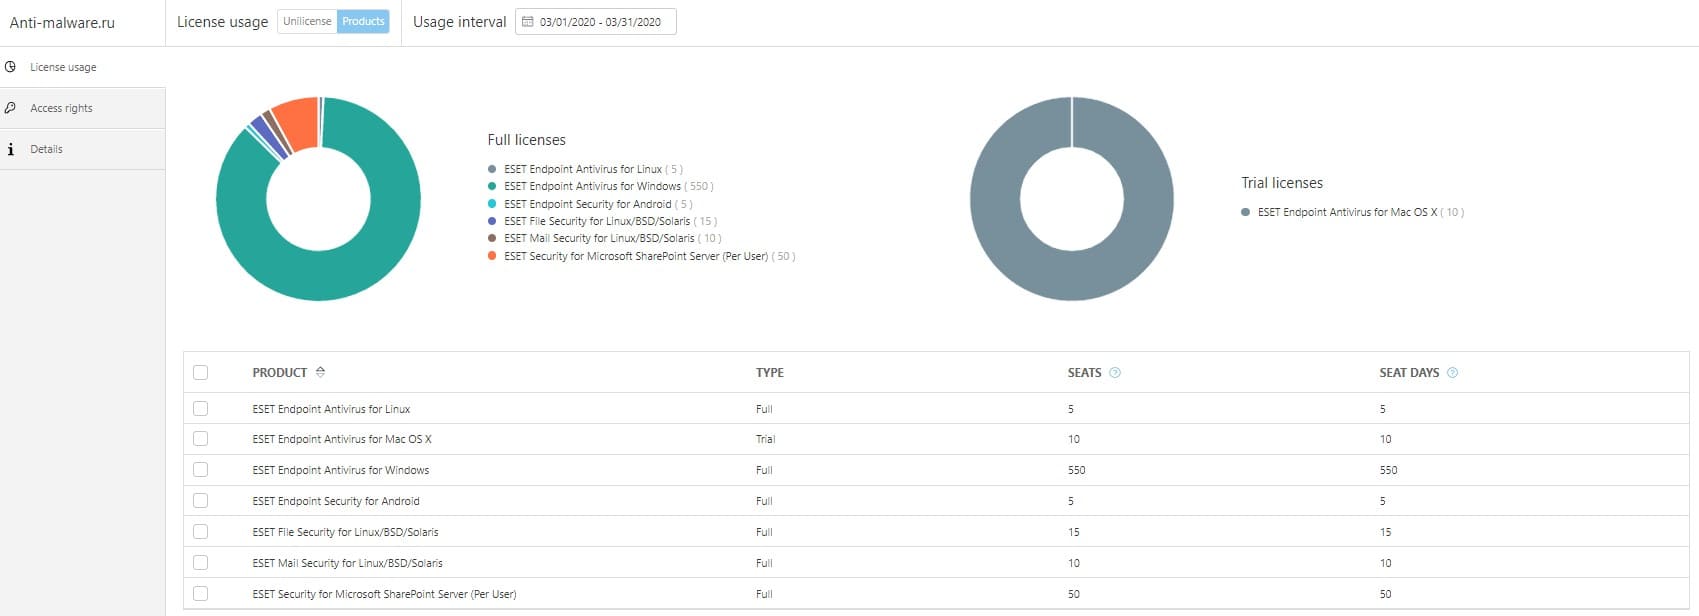
Task: Click the ESET Endpoint Security for Android legend dot
Action: click(492, 204)
